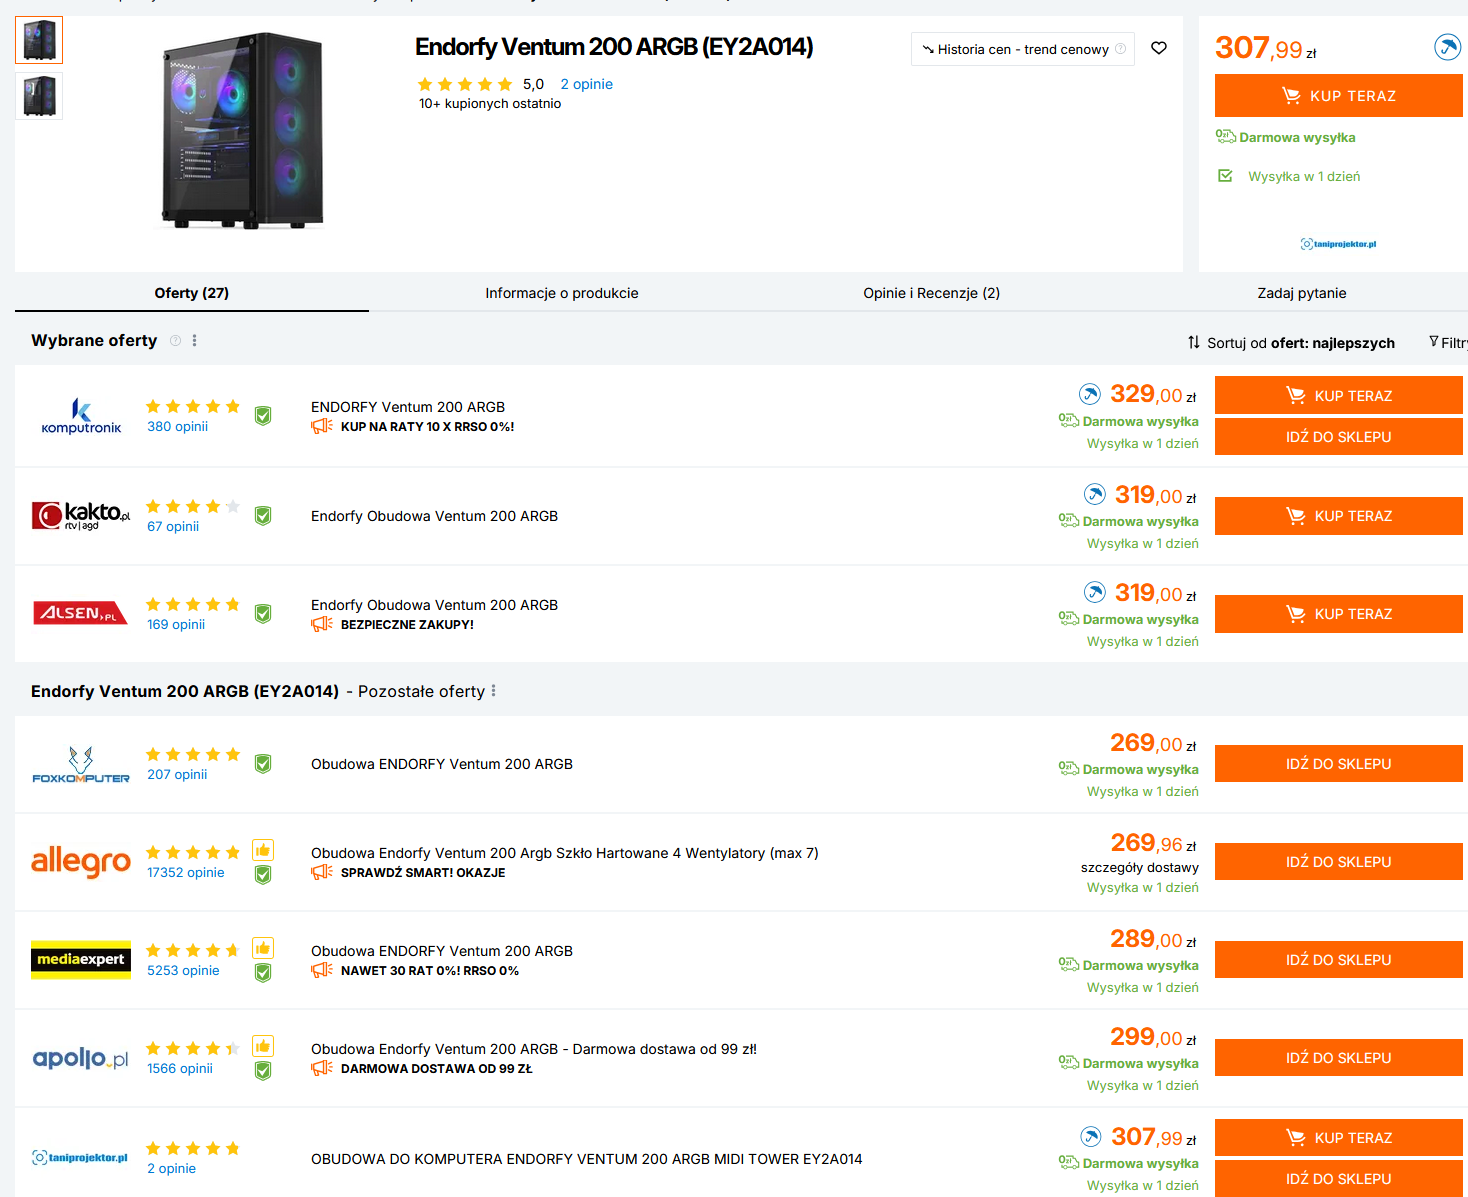Open Foxkomputer 207 opinii link
The width and height of the screenshot is (1468, 1197).
(177, 775)
